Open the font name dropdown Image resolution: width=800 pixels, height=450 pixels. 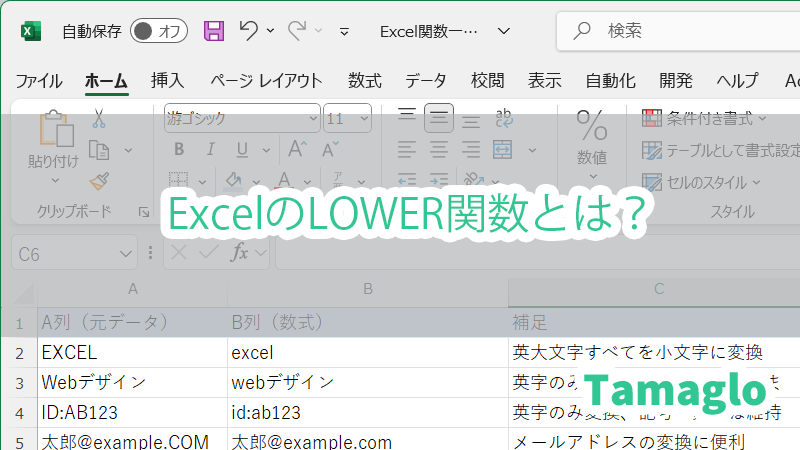click(312, 118)
